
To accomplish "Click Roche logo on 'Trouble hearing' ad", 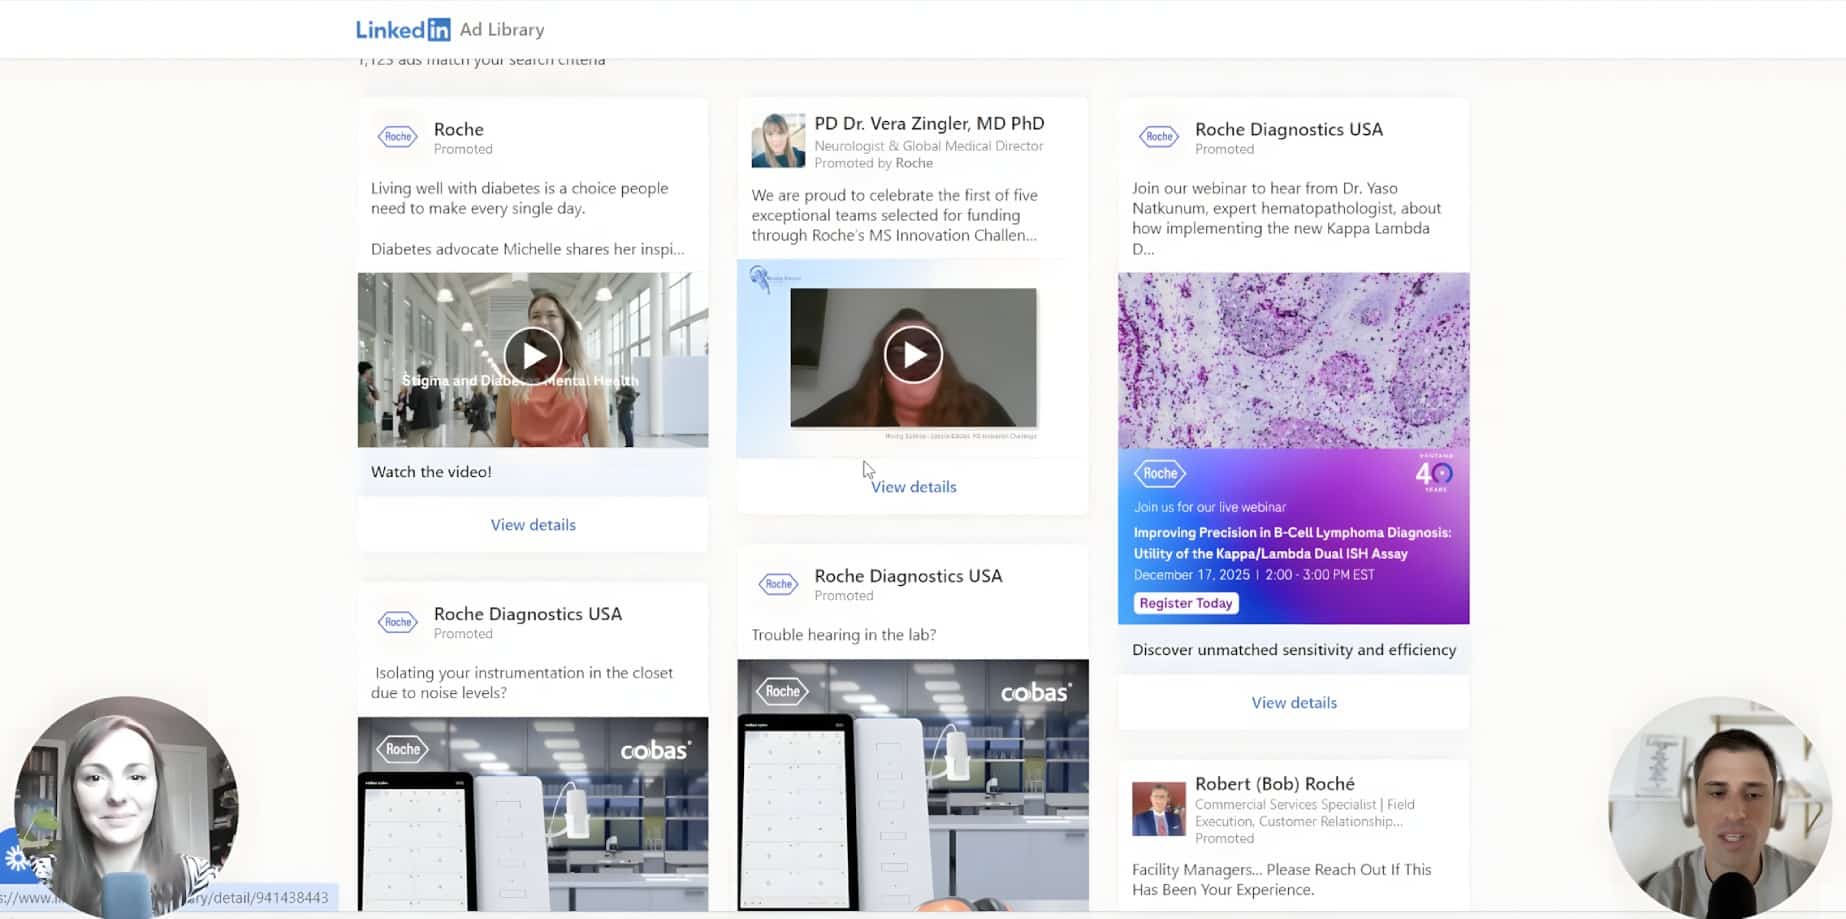I will tap(778, 584).
